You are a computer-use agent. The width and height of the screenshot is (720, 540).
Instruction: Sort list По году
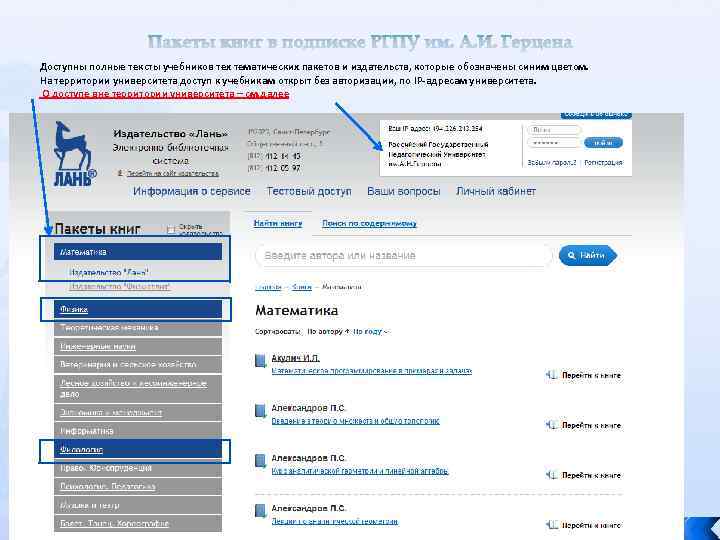pos(371,331)
